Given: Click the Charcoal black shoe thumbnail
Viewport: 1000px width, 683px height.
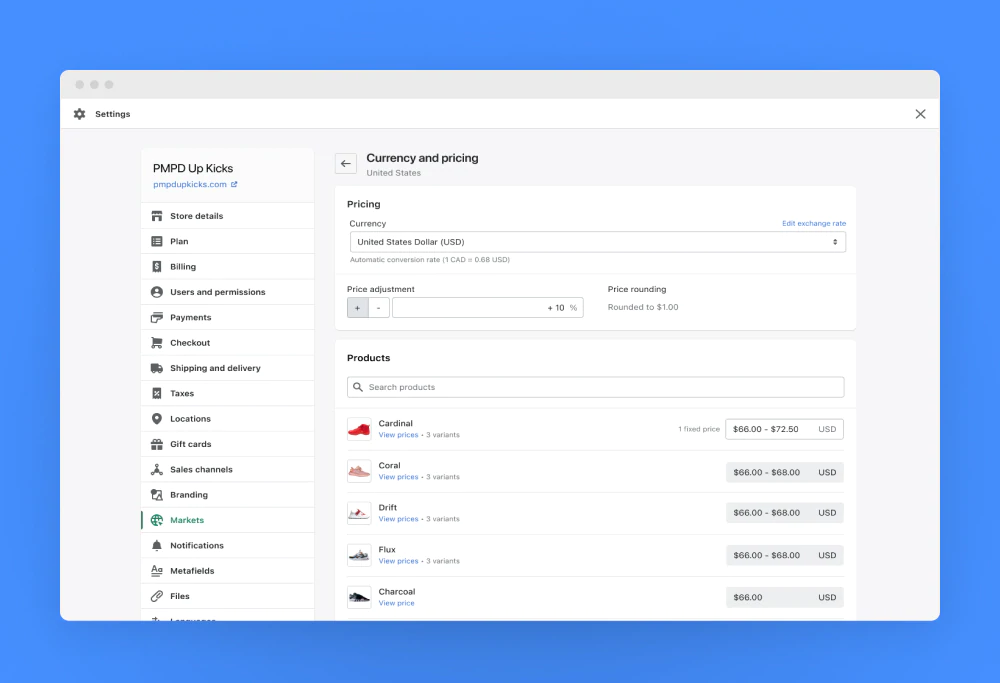Looking at the screenshot, I should [x=359, y=598].
